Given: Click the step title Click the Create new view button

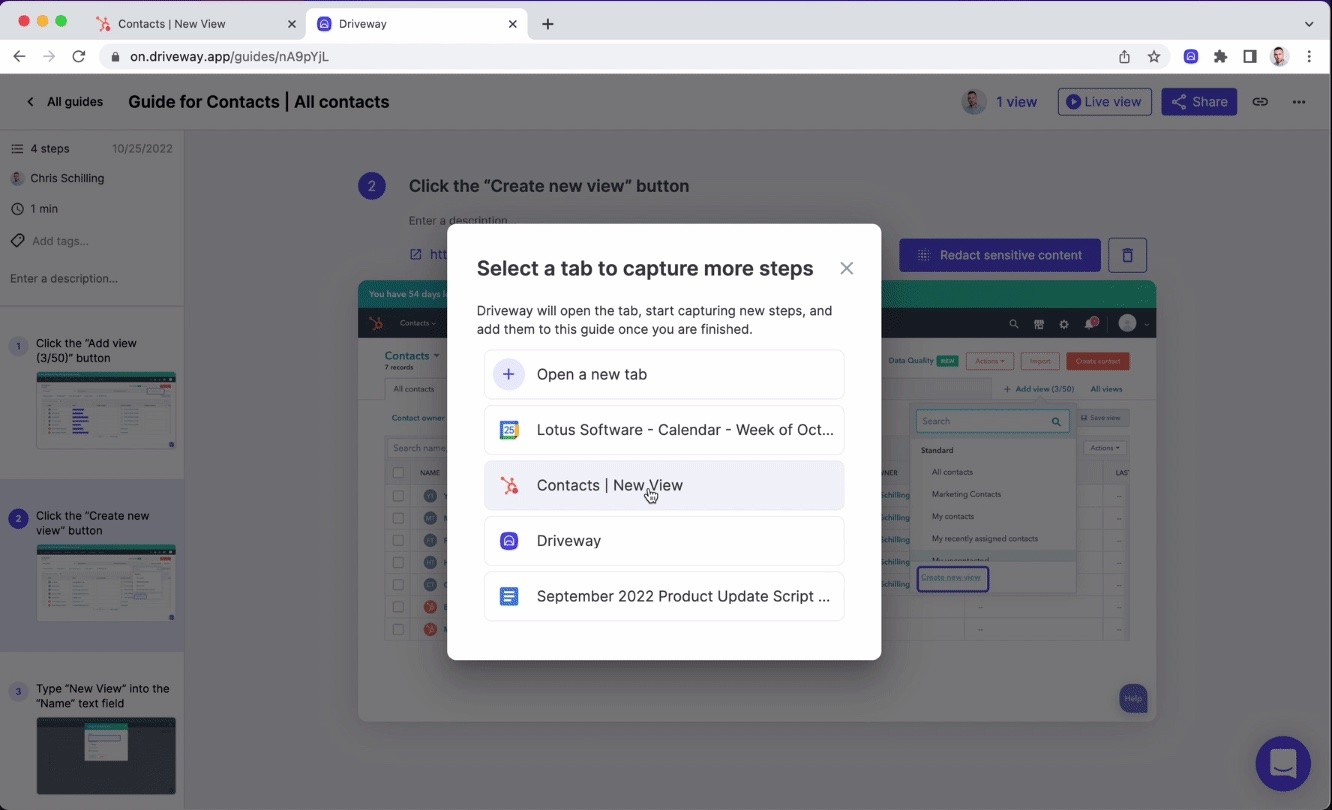Looking at the screenshot, I should 548,186.
